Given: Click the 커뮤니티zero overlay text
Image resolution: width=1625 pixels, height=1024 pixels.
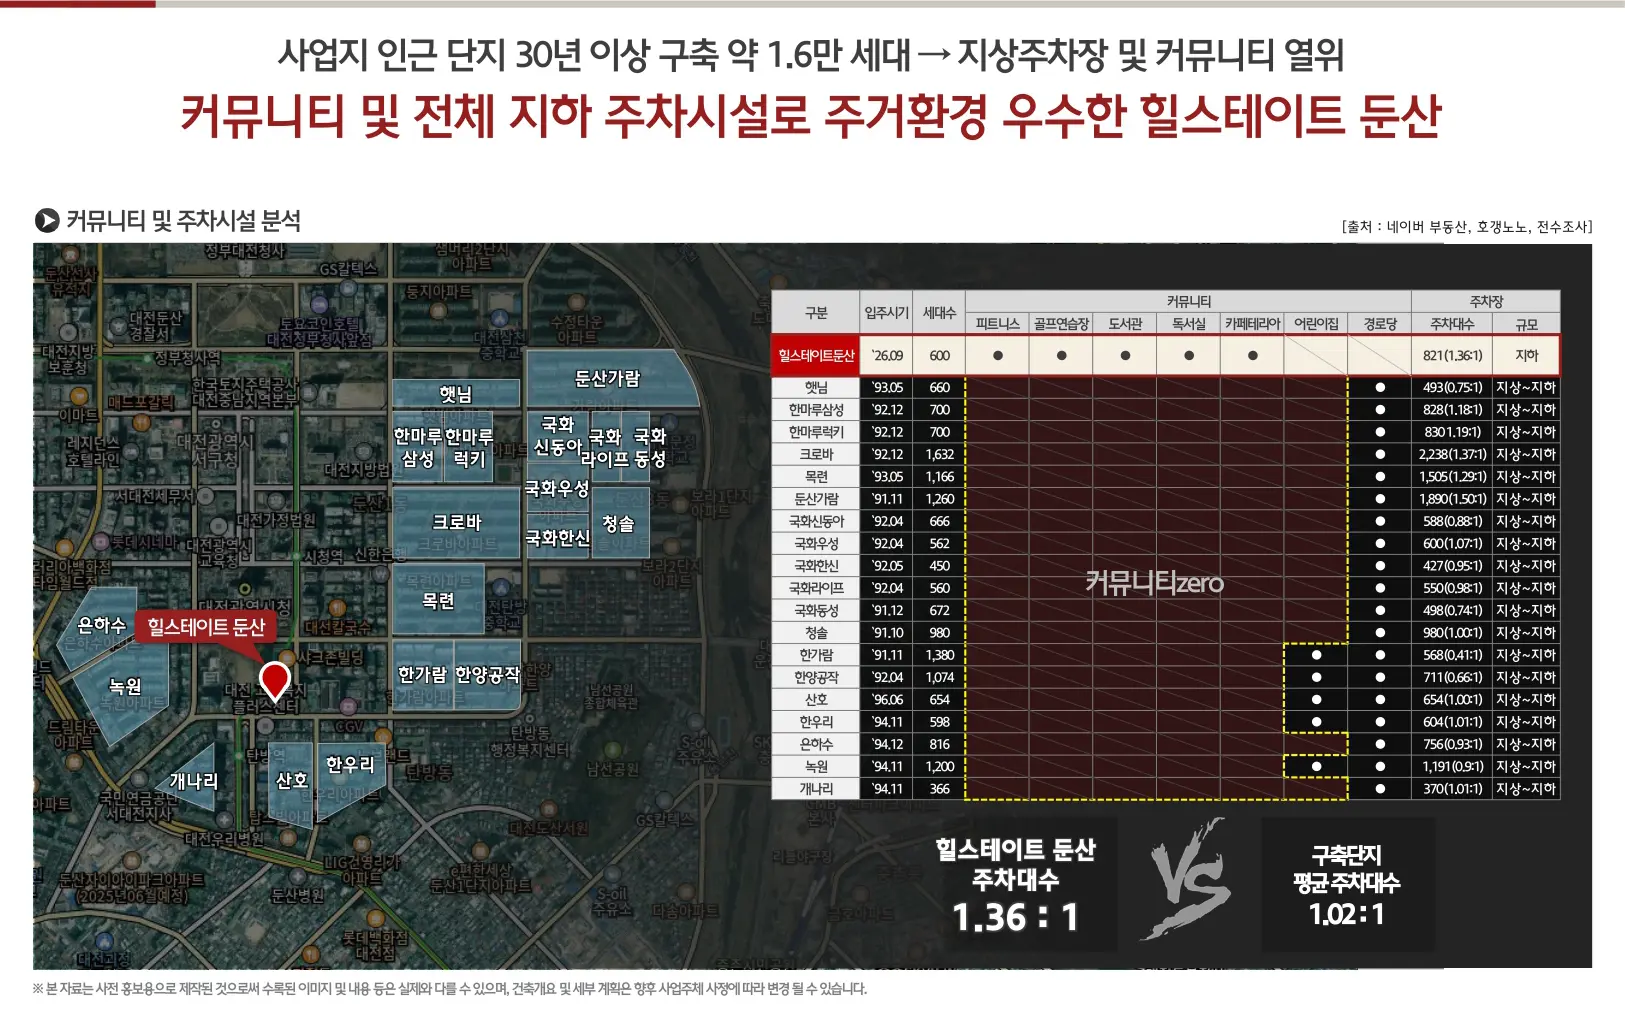Looking at the screenshot, I should (x=1154, y=583).
